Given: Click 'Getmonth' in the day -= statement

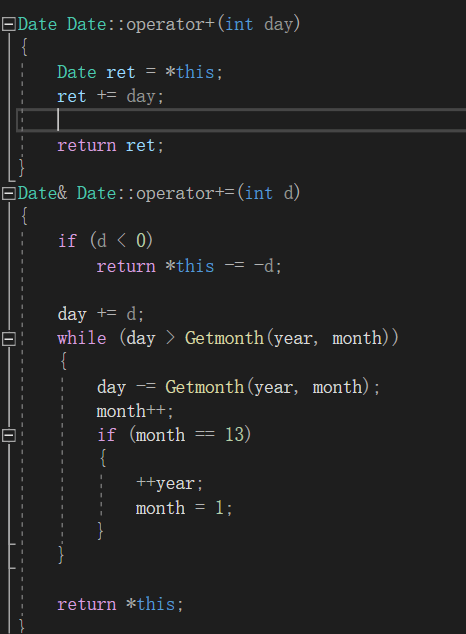Looking at the screenshot, I should coord(205,387).
